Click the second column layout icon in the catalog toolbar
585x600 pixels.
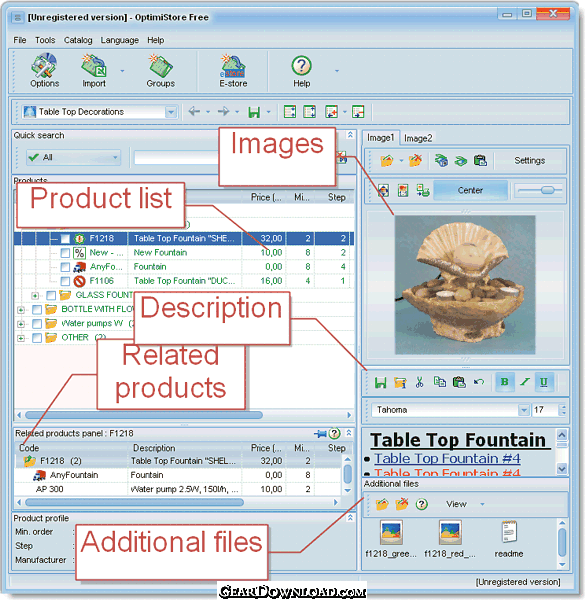click(309, 112)
